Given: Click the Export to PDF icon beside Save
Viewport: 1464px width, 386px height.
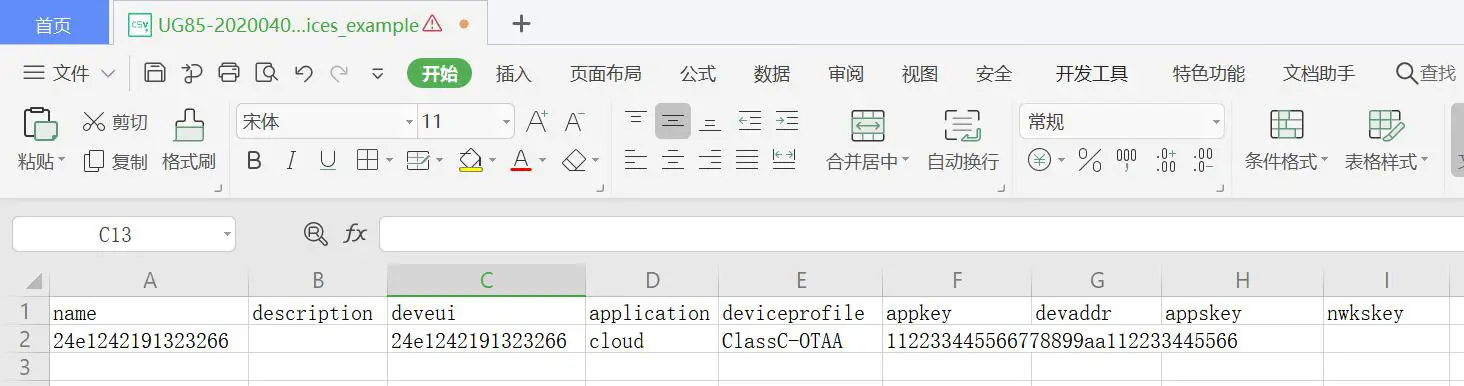Looking at the screenshot, I should pyautogui.click(x=192, y=73).
